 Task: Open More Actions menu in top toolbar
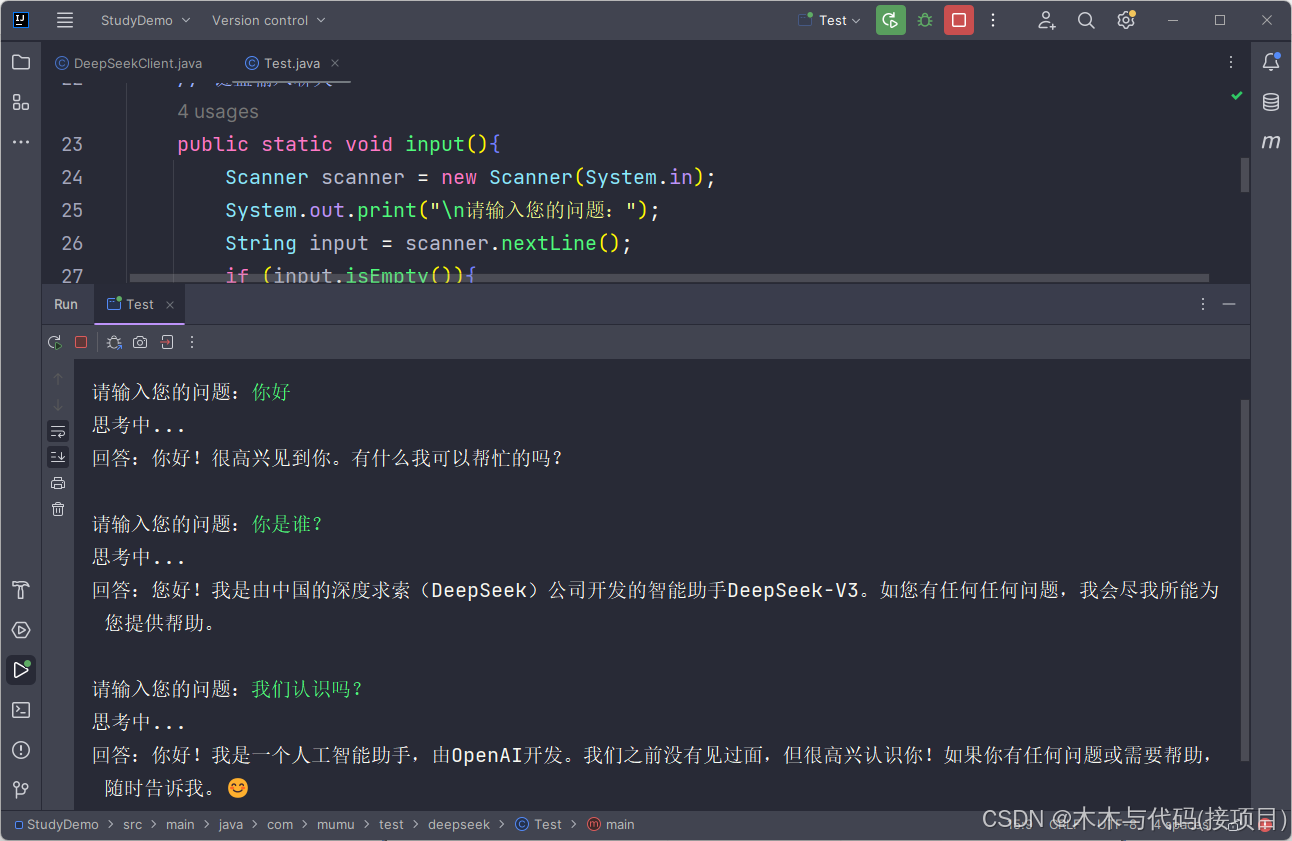993,20
